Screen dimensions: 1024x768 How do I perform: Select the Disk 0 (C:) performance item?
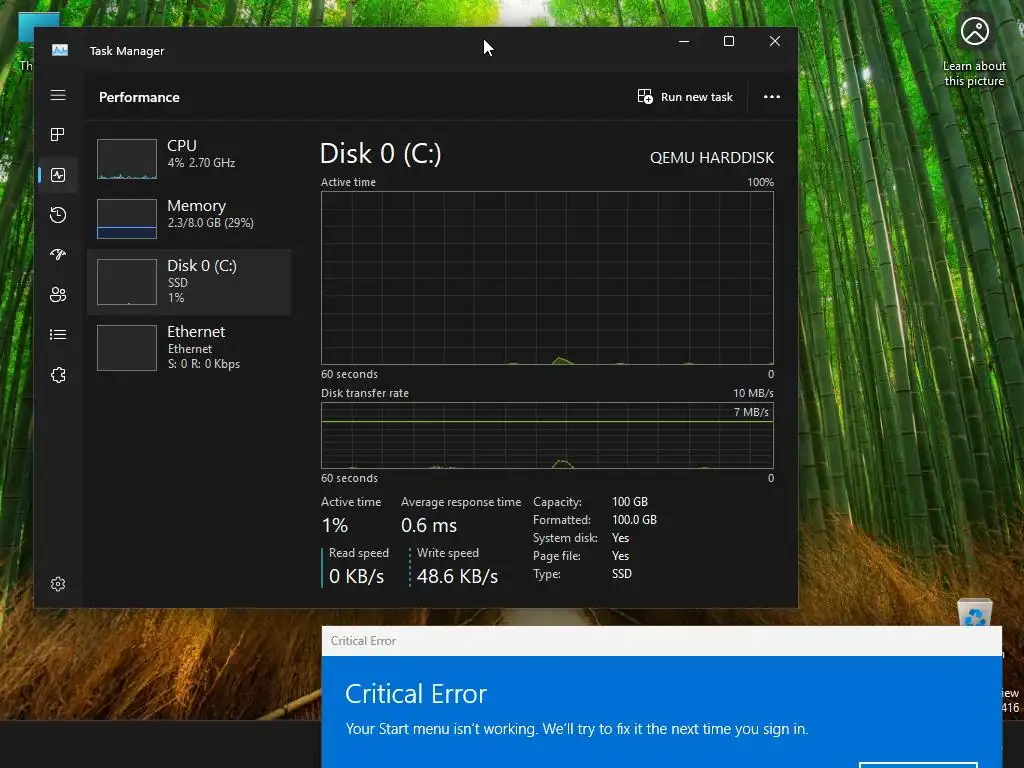(x=189, y=281)
